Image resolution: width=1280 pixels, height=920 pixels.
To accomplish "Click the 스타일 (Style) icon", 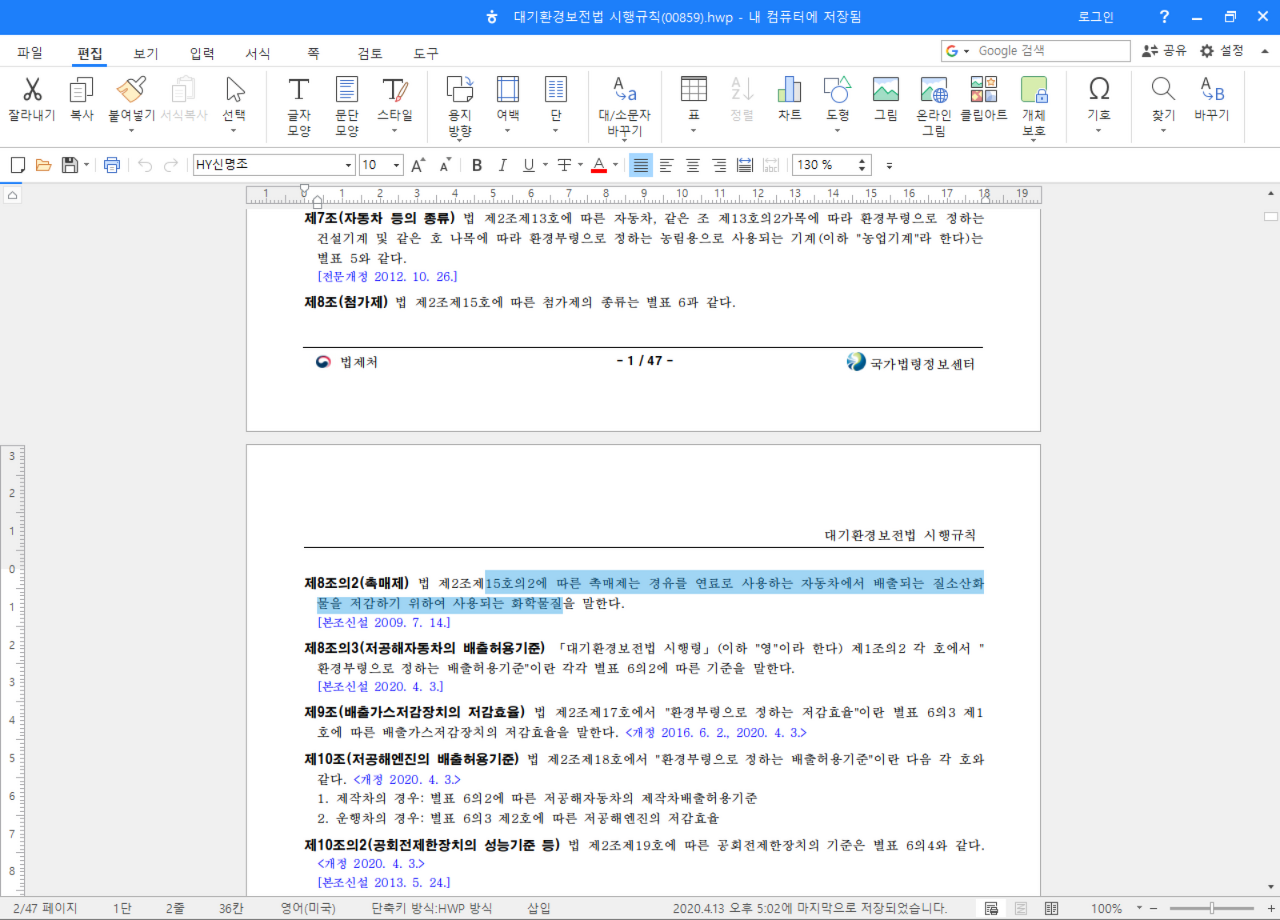I will tap(395, 90).
